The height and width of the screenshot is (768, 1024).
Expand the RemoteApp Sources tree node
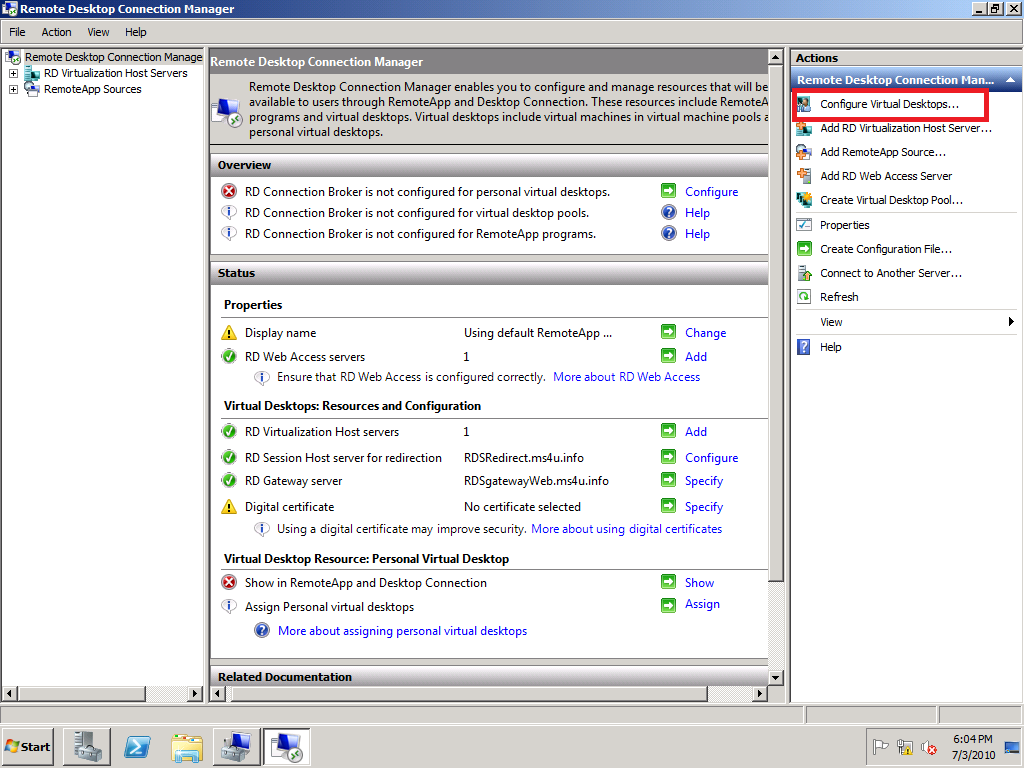click(x=13, y=89)
